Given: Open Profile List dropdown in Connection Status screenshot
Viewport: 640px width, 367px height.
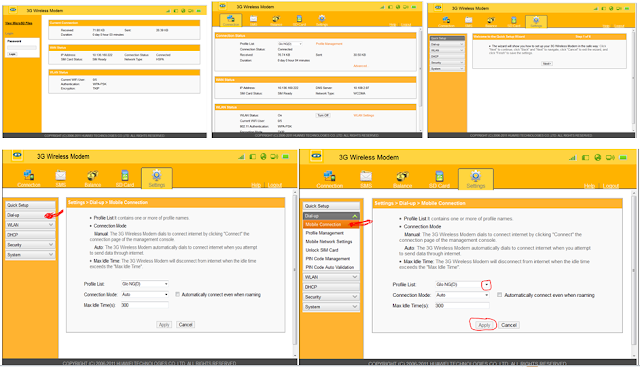Looking at the screenshot, I should (x=290, y=44).
